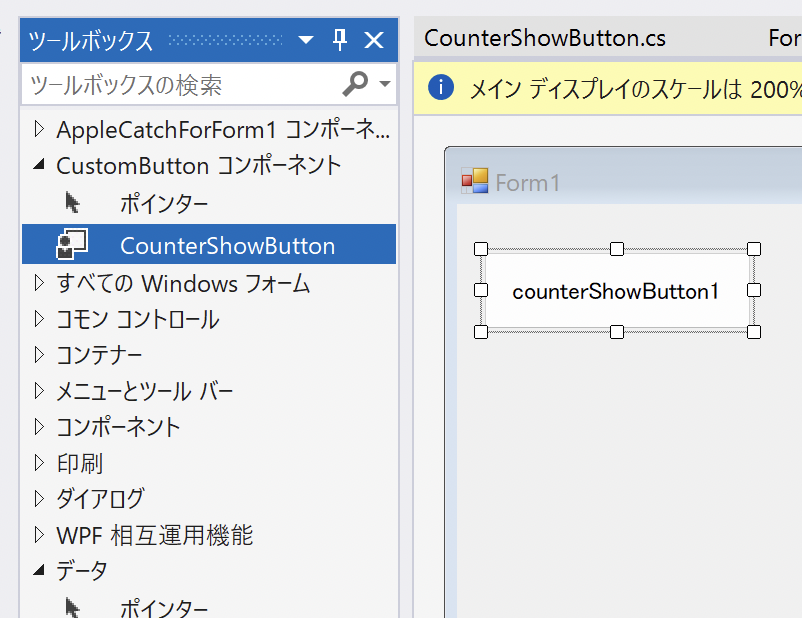Expand the コモン コントロール group
This screenshot has width=802, height=618.
(39, 319)
